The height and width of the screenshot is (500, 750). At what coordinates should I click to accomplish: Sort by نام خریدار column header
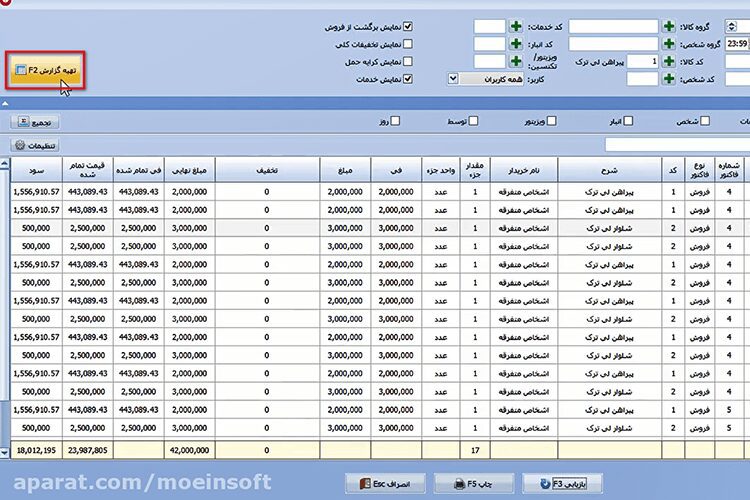pos(524,170)
